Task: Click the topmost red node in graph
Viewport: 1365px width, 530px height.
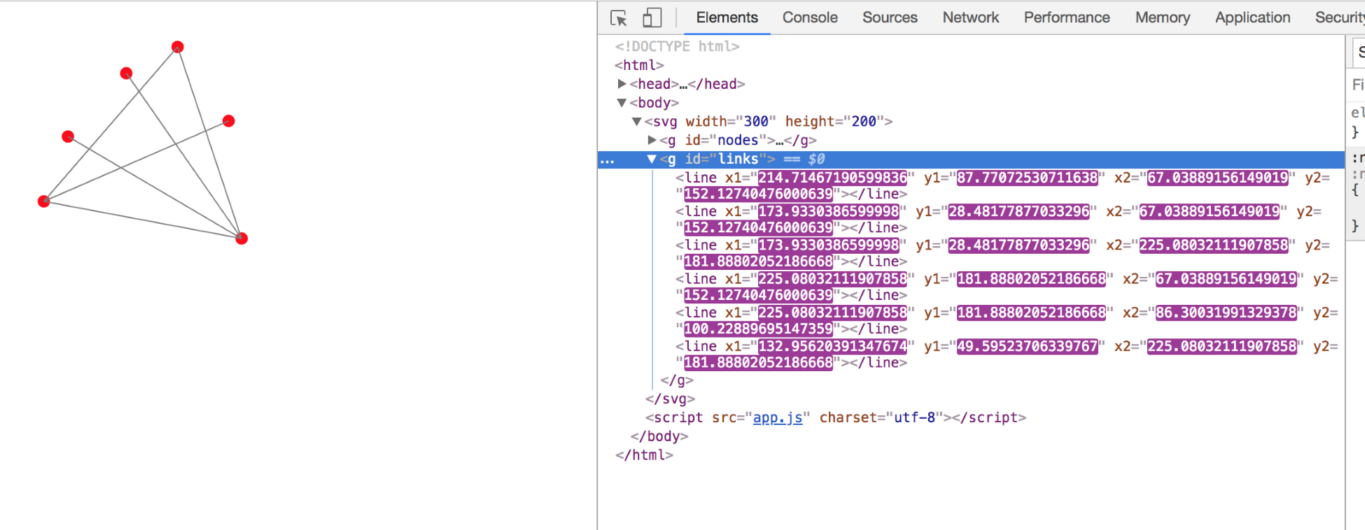Action: click(x=177, y=47)
